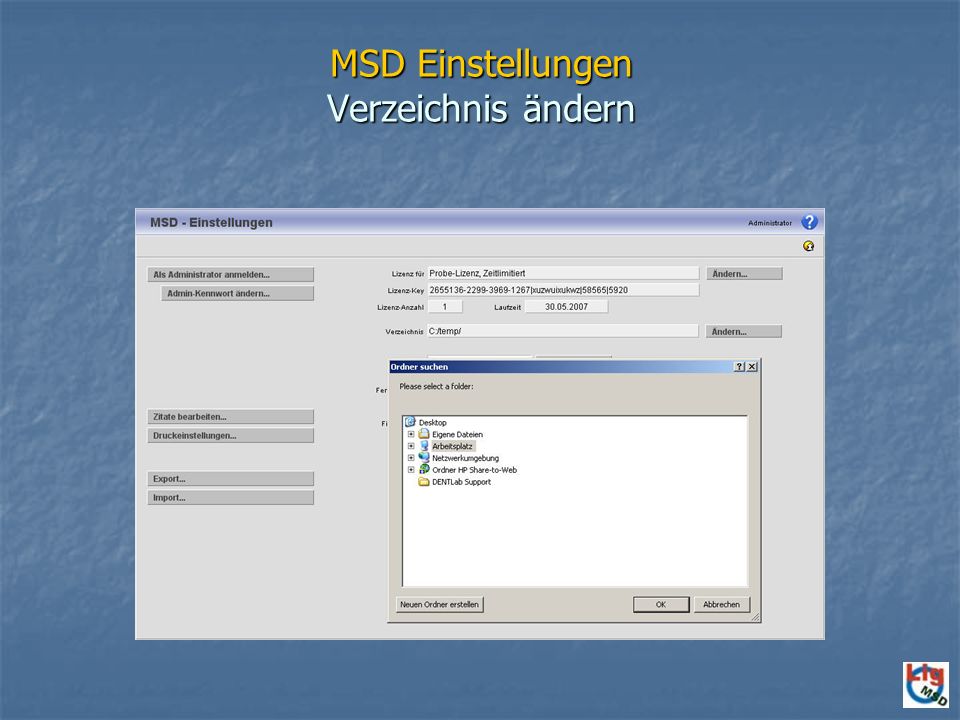This screenshot has width=960, height=720.
Task: Click the network icon beside Netzwerkumgebung
Action: [x=424, y=458]
